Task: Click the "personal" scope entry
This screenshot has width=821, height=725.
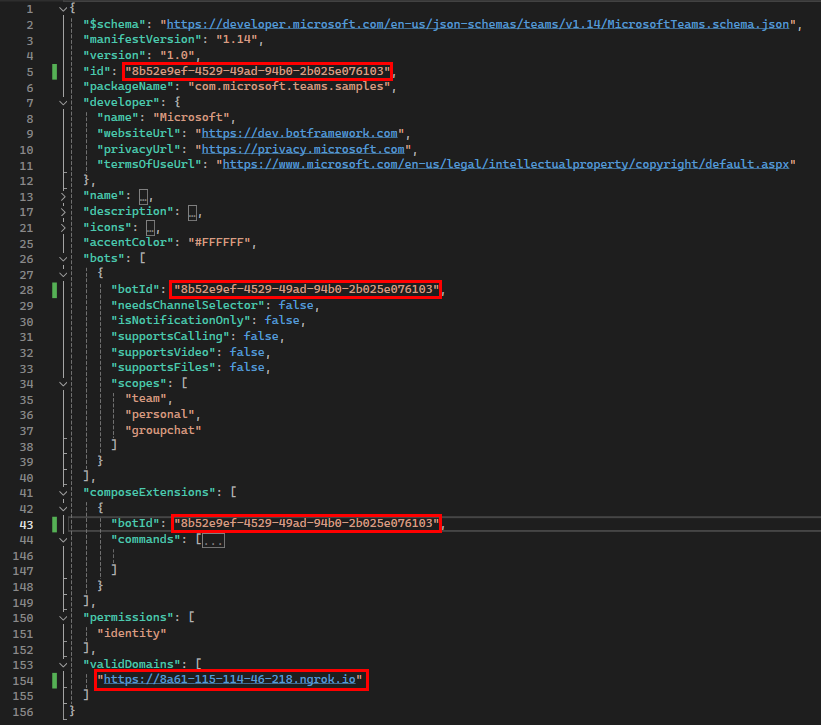Action: pyautogui.click(x=160, y=414)
